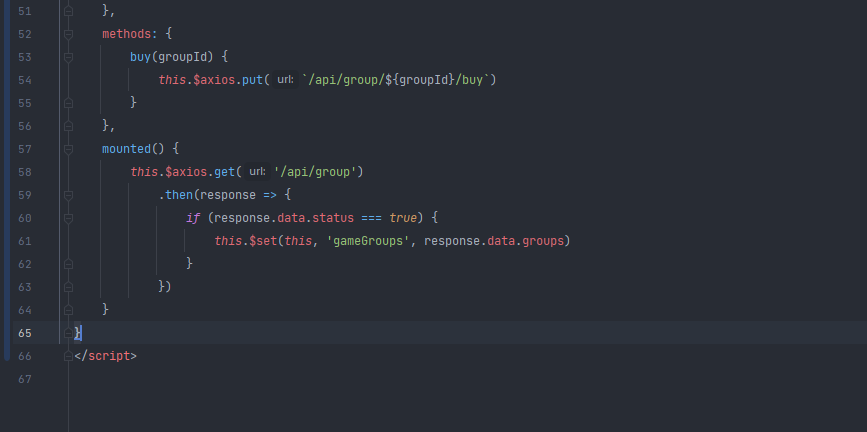Image resolution: width=867 pixels, height=432 pixels.
Task: Click the put method name on line 54
Action: (x=252, y=80)
